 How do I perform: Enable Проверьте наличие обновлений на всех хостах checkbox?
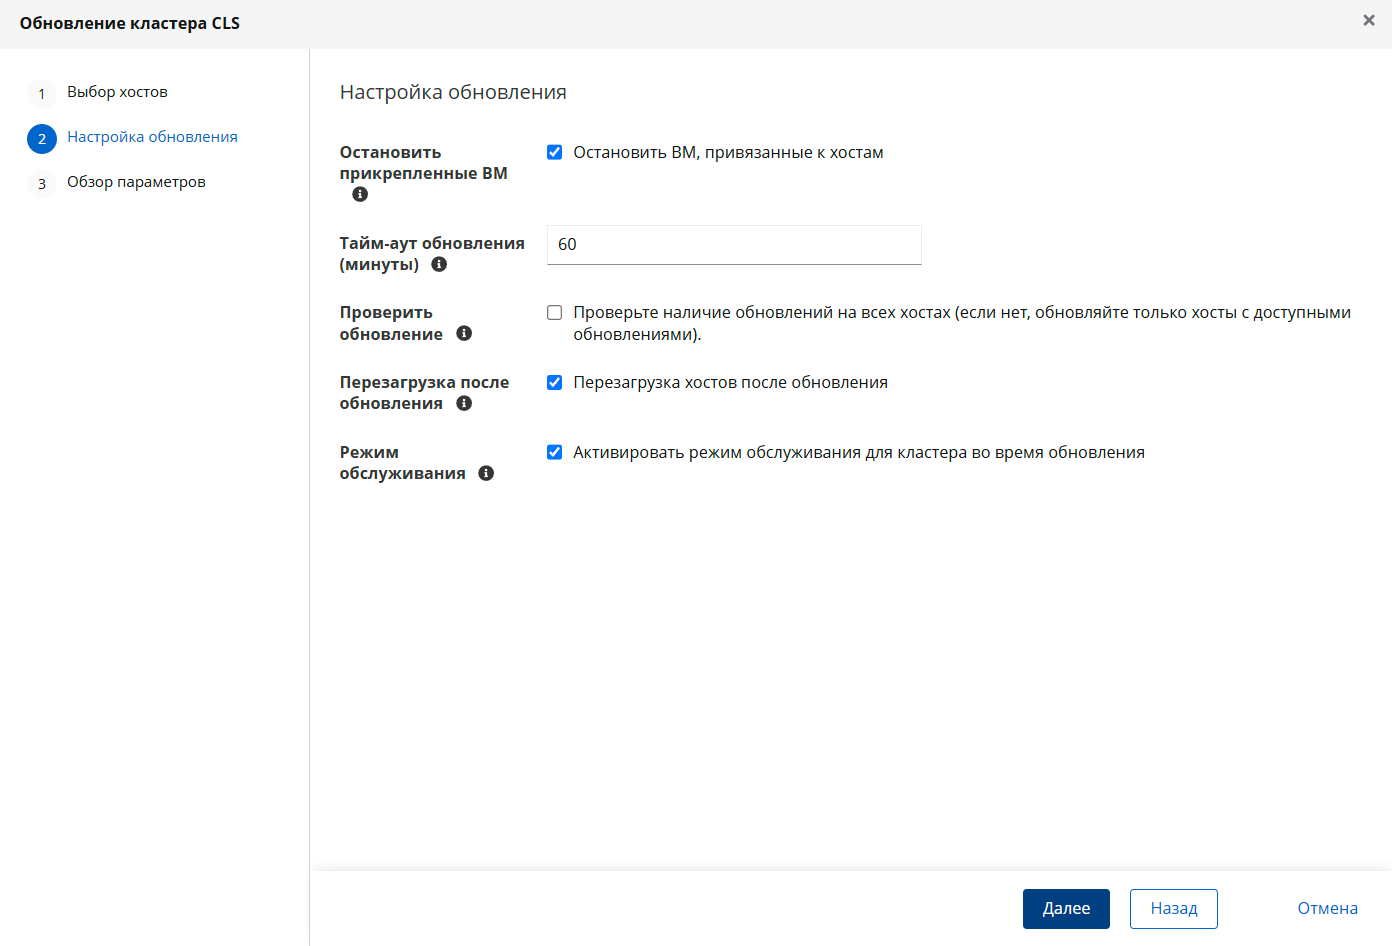554,312
